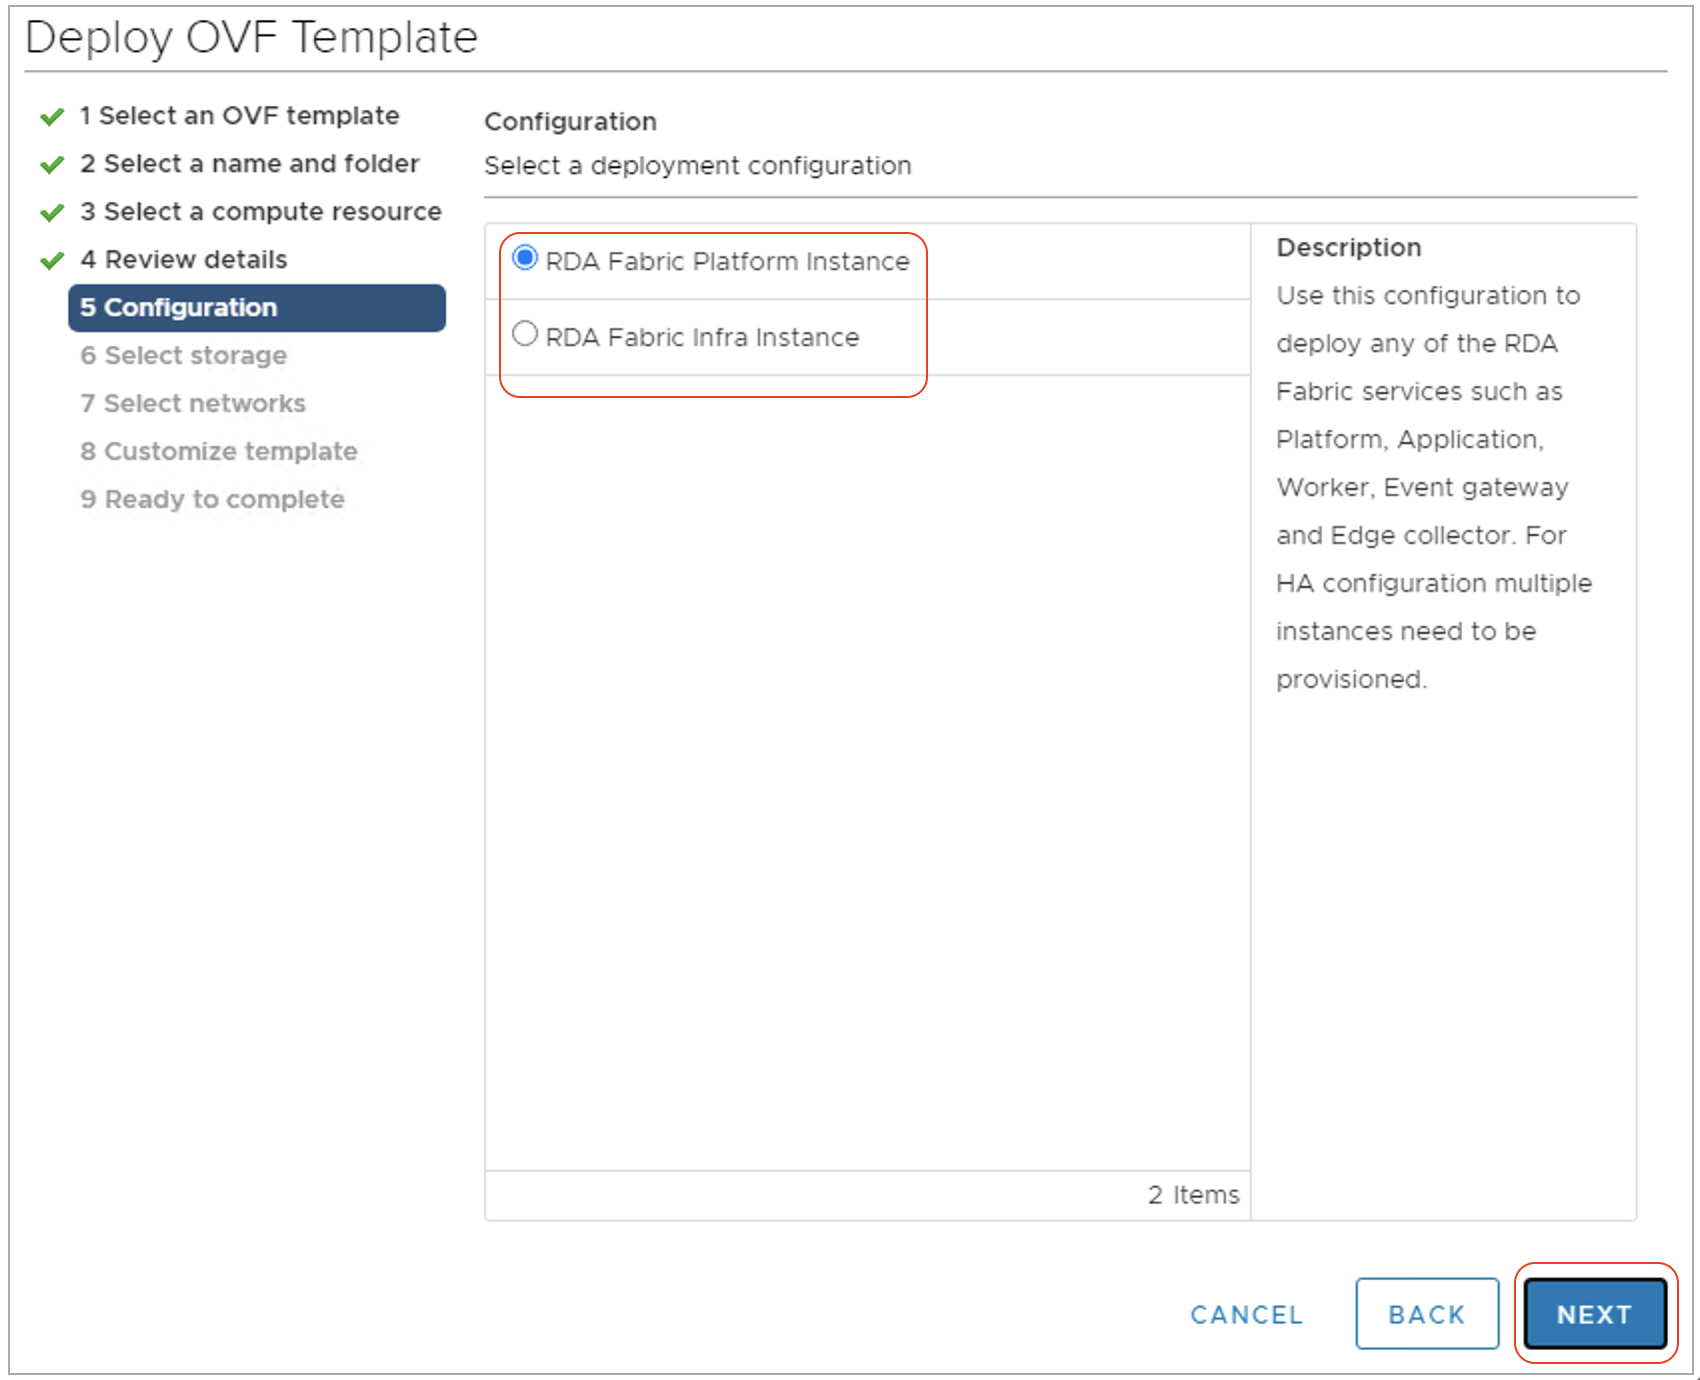1700x1380 pixels.
Task: Cancel the Deploy OVF Template wizard
Action: coord(1246,1314)
